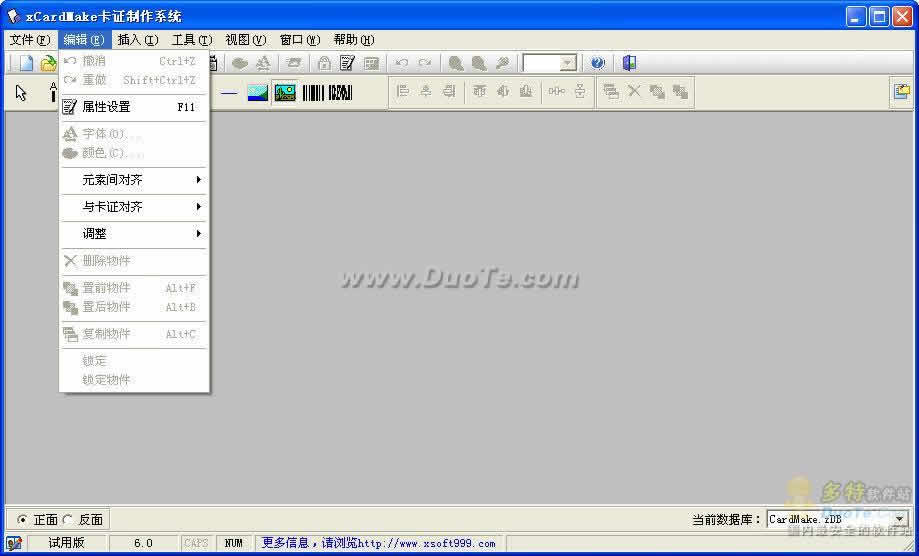Viewport: 919px width, 556px height.
Task: Open the 窗口(W) menu
Action: [x=299, y=40]
